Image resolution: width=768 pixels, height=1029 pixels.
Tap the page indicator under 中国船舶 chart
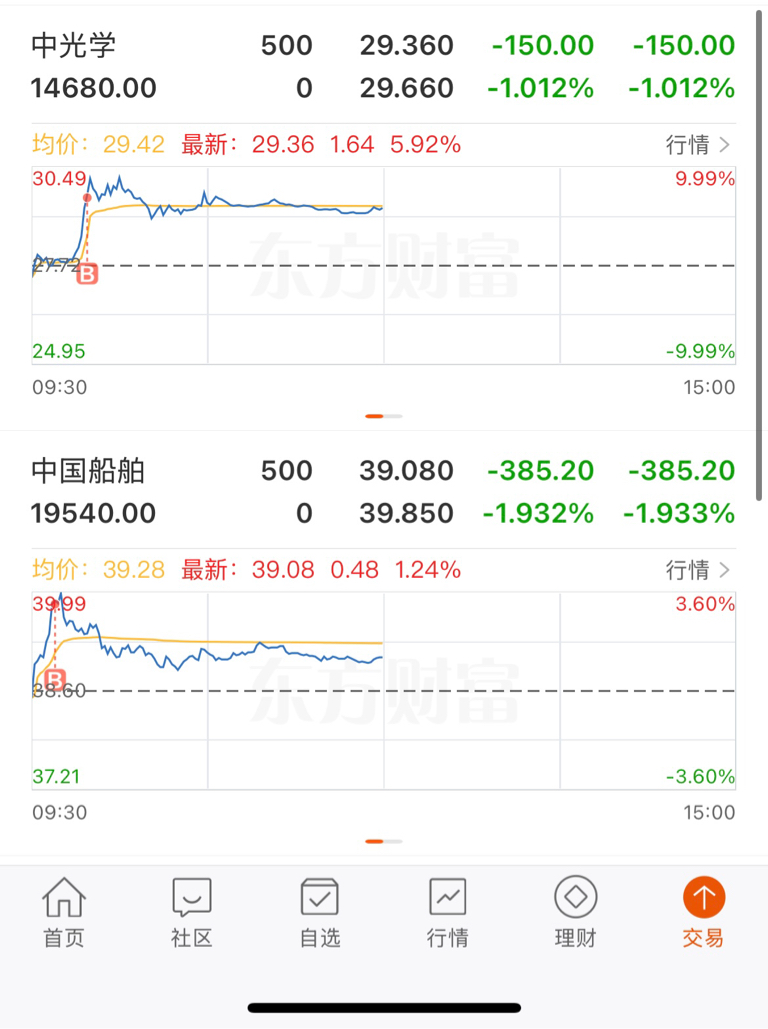coord(383,841)
